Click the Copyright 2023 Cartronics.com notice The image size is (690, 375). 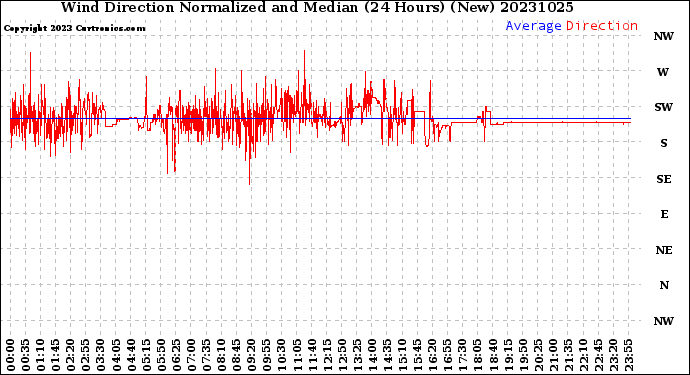[74, 28]
